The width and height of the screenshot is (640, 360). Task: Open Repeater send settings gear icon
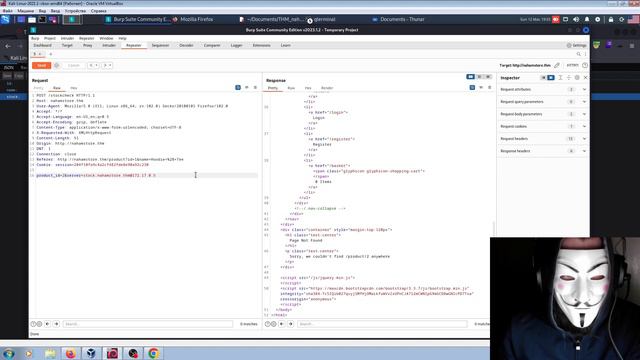tap(57, 65)
